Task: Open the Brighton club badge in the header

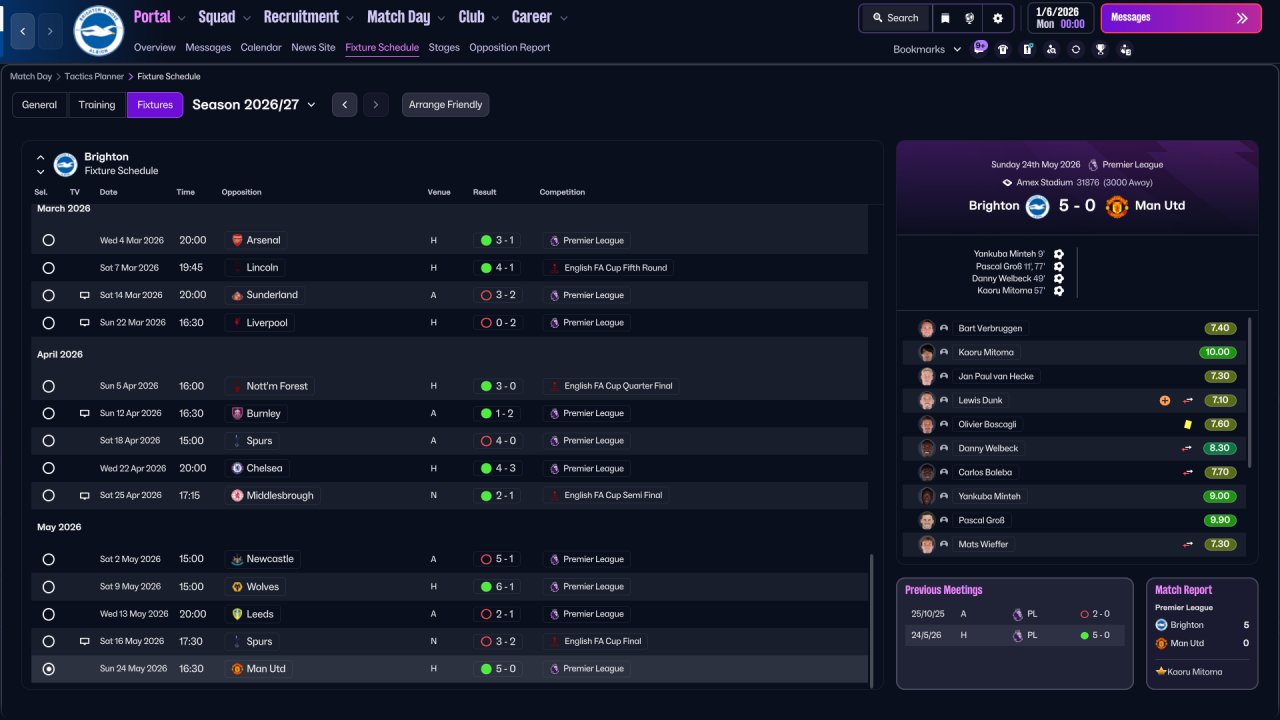Action: pos(98,31)
